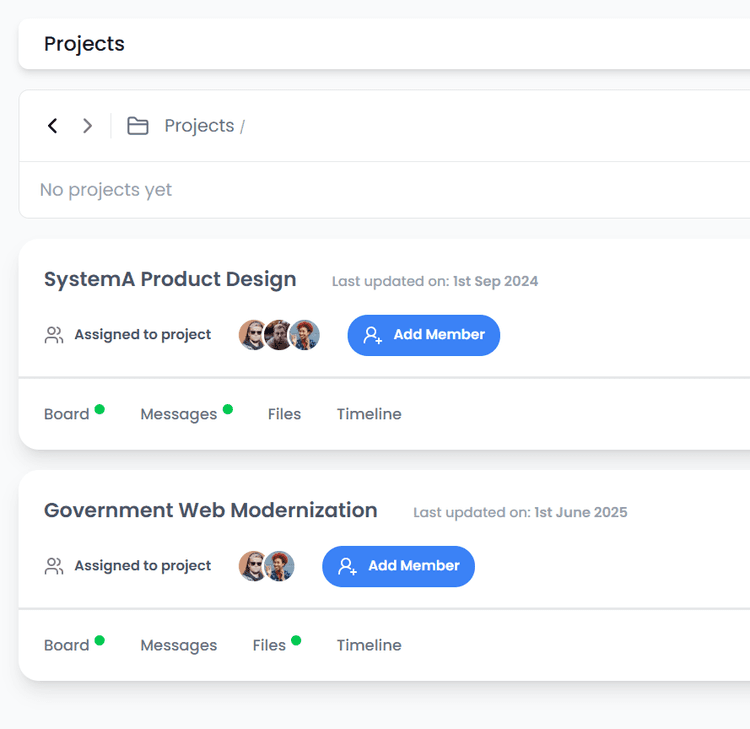Click the forward navigation arrow
This screenshot has height=729, width=750.
[x=88, y=126]
